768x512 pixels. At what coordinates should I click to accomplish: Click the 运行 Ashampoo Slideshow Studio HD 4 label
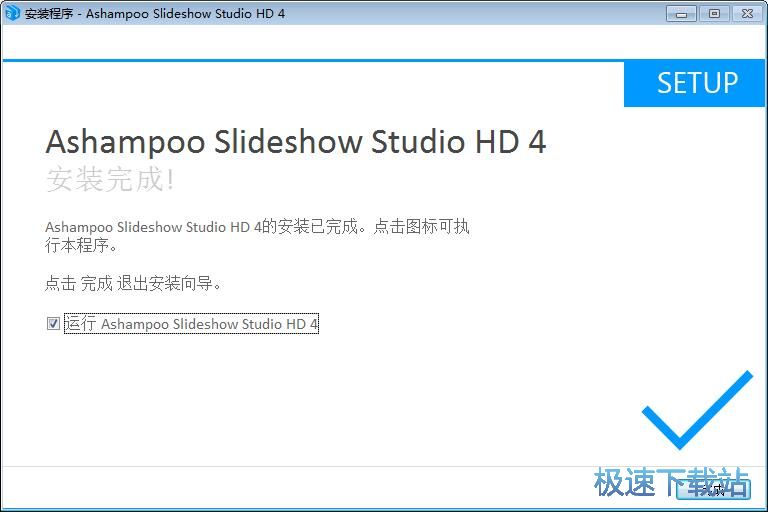tap(191, 323)
